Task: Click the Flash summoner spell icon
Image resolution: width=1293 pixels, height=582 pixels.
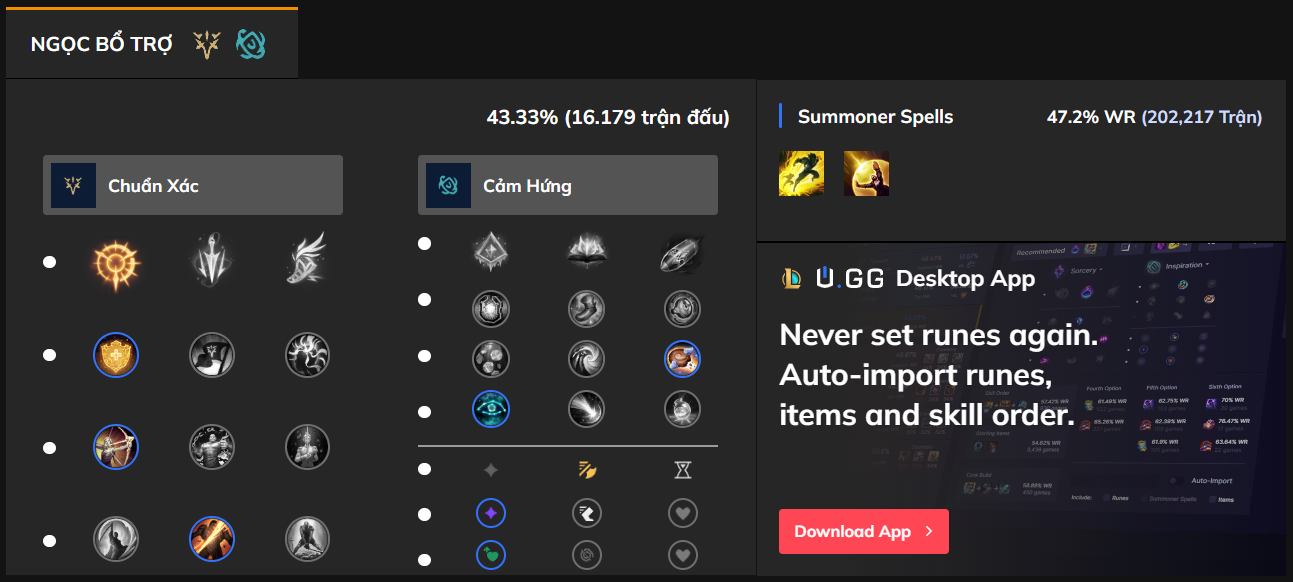Action: (801, 174)
